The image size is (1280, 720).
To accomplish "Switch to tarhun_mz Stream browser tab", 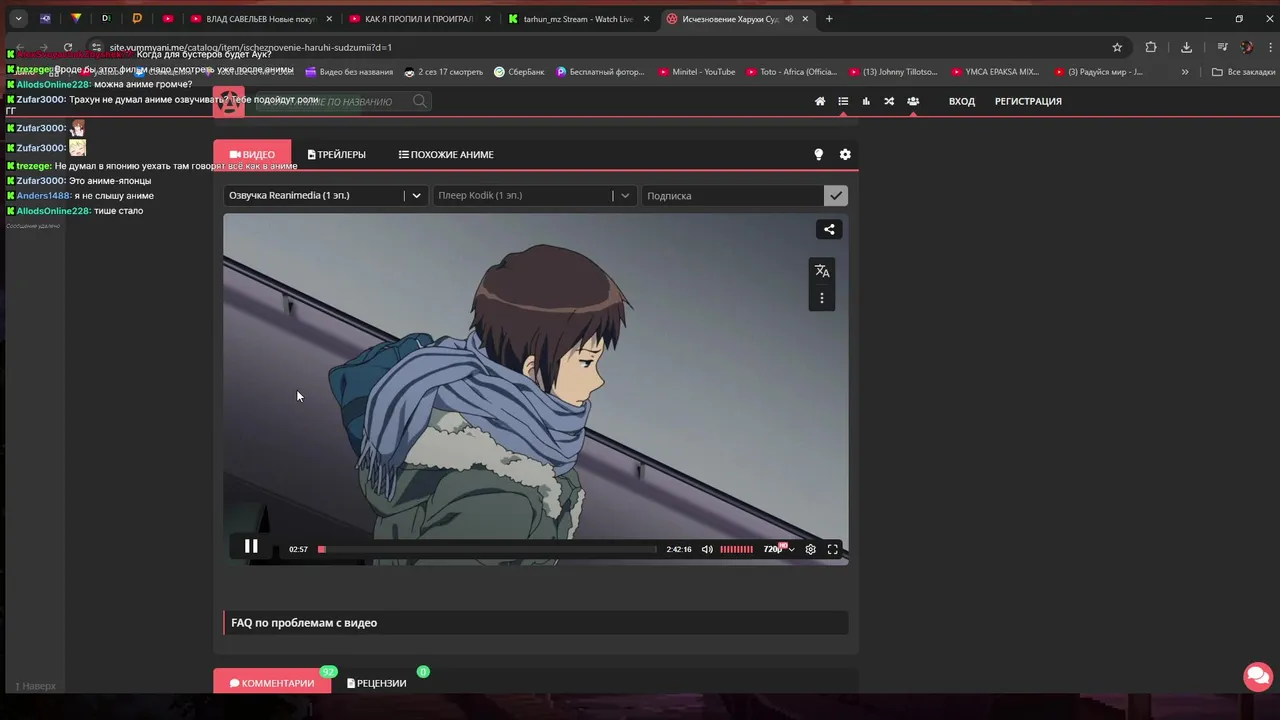I will pyautogui.click(x=577, y=19).
